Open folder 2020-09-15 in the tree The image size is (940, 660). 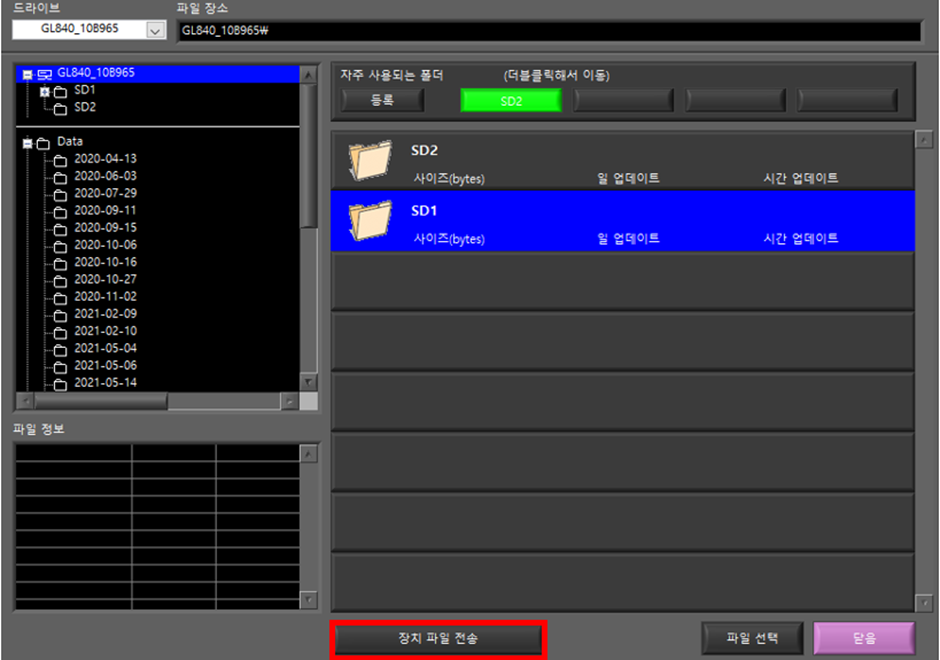point(105,228)
